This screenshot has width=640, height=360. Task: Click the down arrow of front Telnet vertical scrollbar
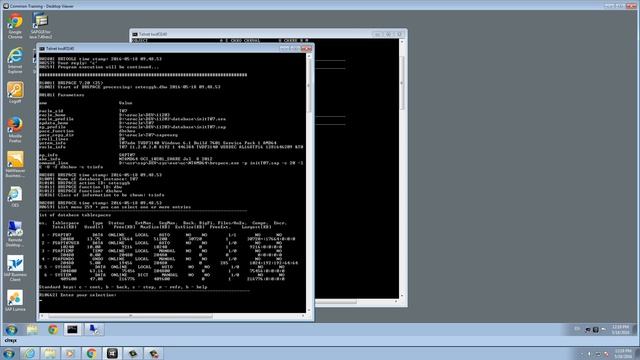tap(309, 310)
